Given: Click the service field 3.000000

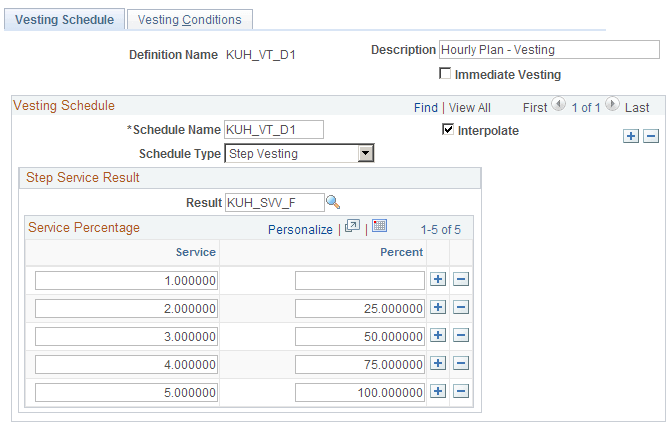Looking at the screenshot, I should 126,336.
